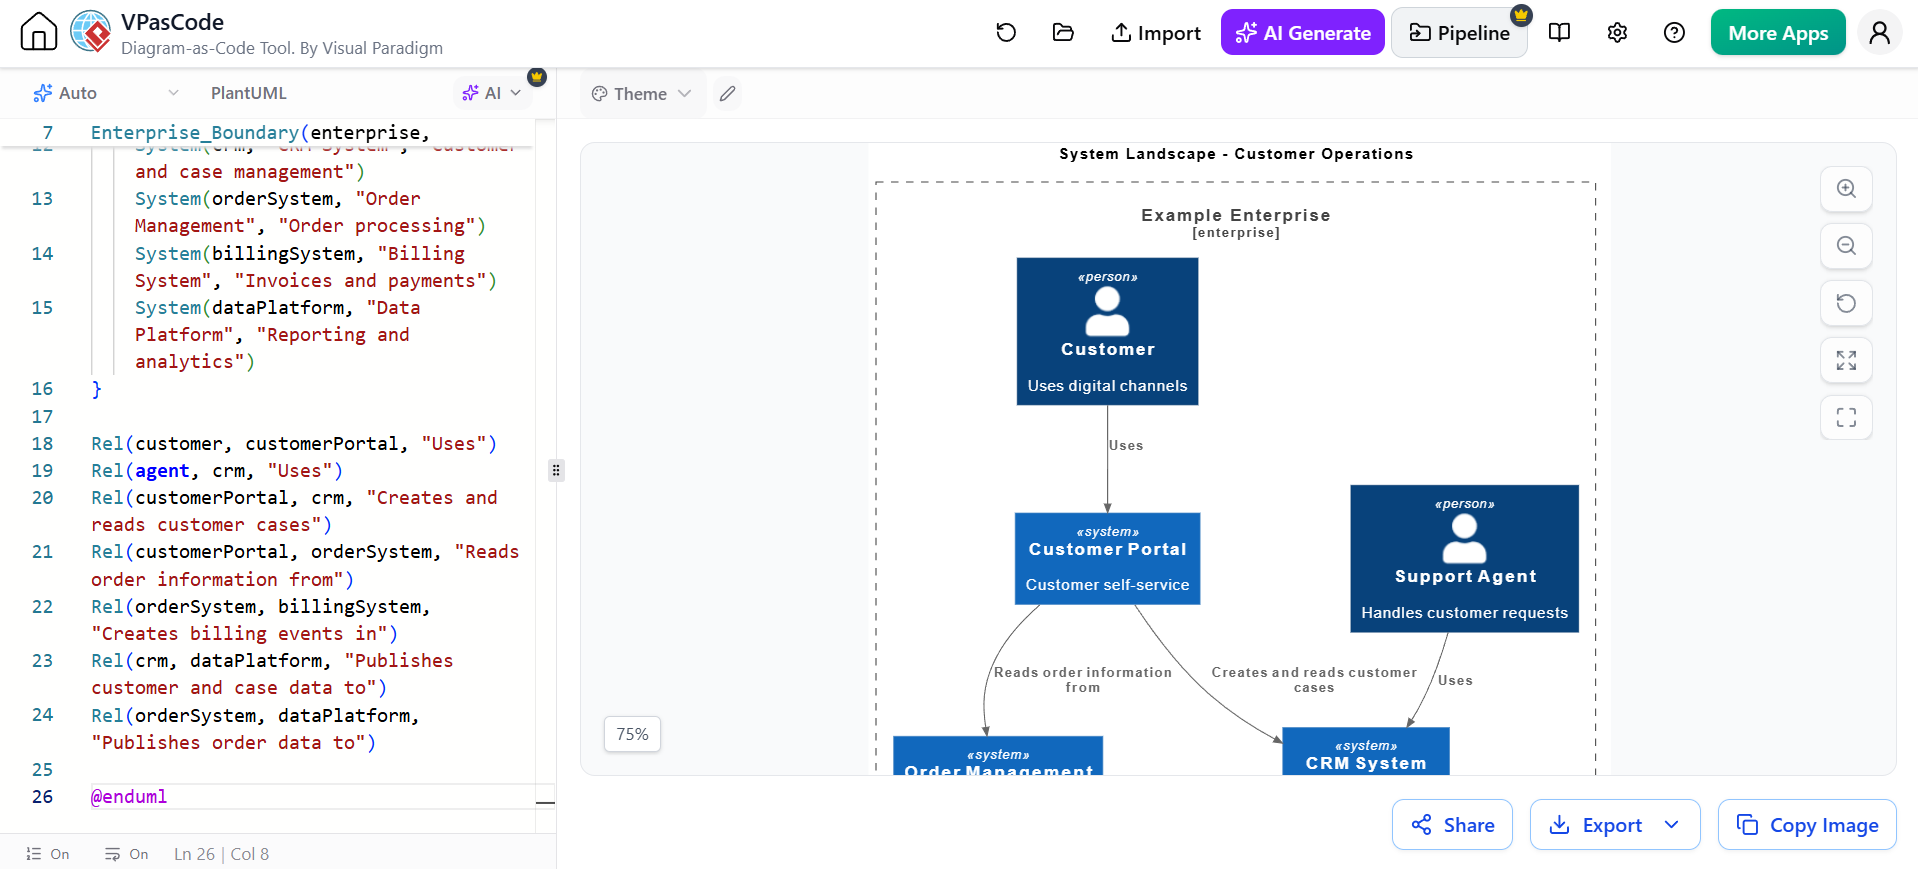Click the System(dataPlatform code line
Screen dimensions: 1918x869
click(x=277, y=335)
